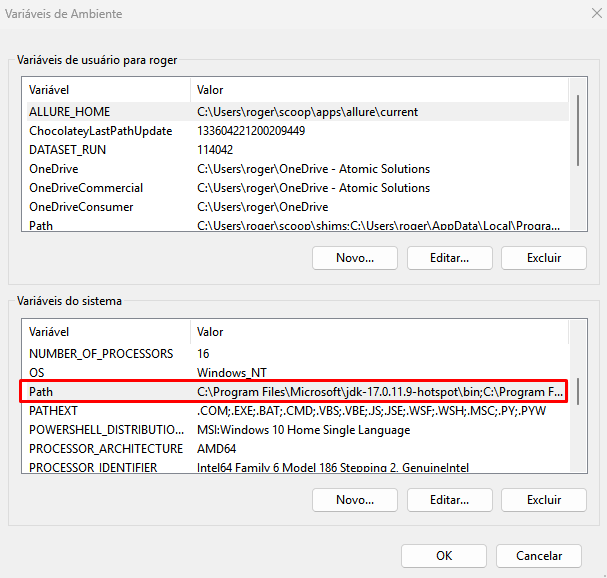Click Novo... under user variables
Viewport: 607px width, 578px height.
(x=355, y=258)
